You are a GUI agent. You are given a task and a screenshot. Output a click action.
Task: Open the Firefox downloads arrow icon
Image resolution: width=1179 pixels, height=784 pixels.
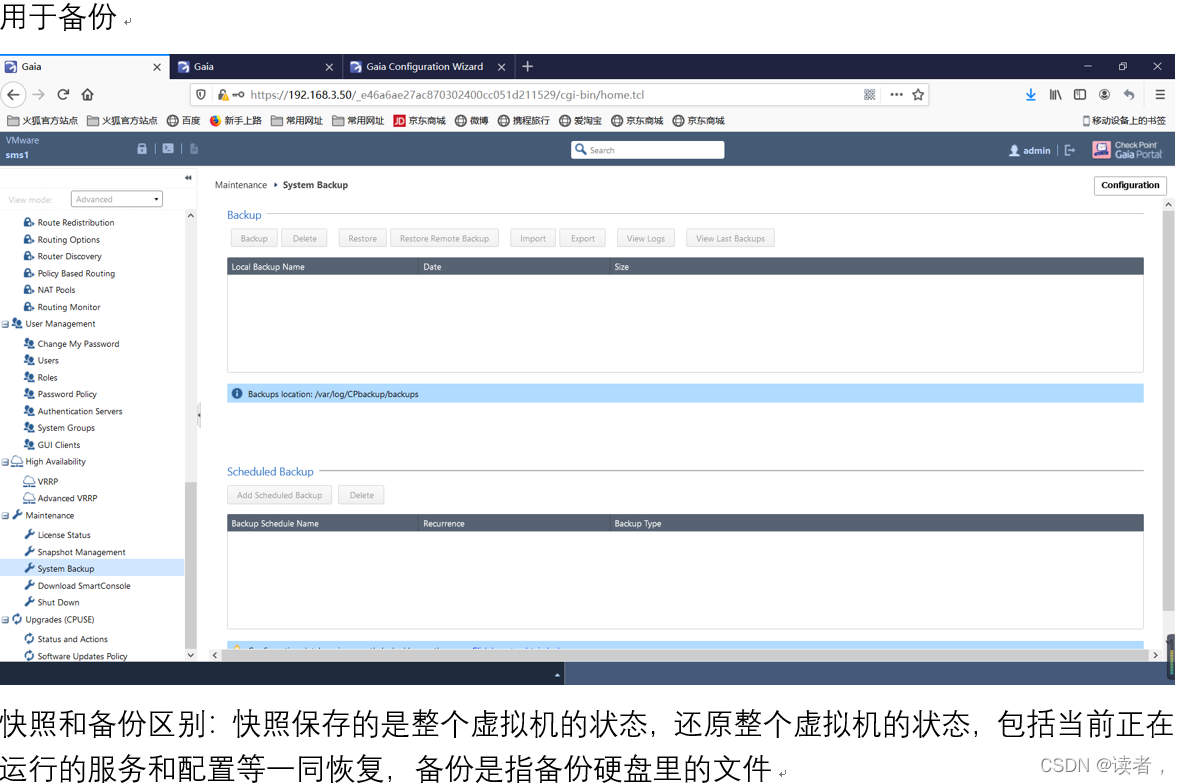click(x=1030, y=94)
